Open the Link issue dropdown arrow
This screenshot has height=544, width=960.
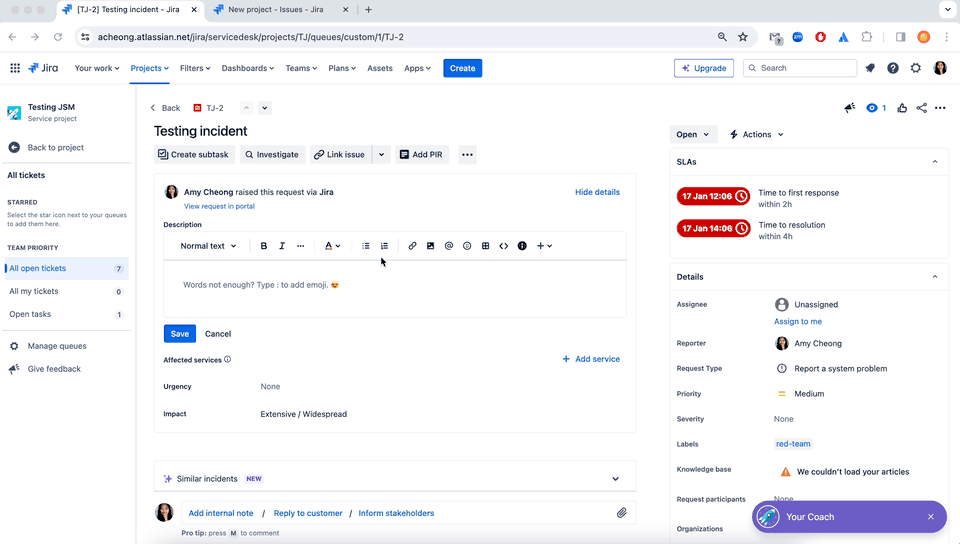click(381, 155)
